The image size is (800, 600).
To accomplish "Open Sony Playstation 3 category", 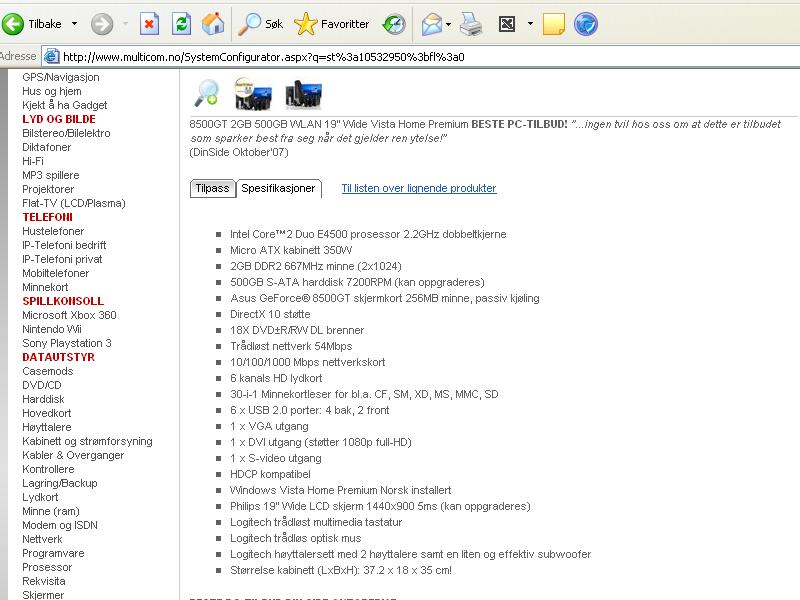I will [67, 343].
